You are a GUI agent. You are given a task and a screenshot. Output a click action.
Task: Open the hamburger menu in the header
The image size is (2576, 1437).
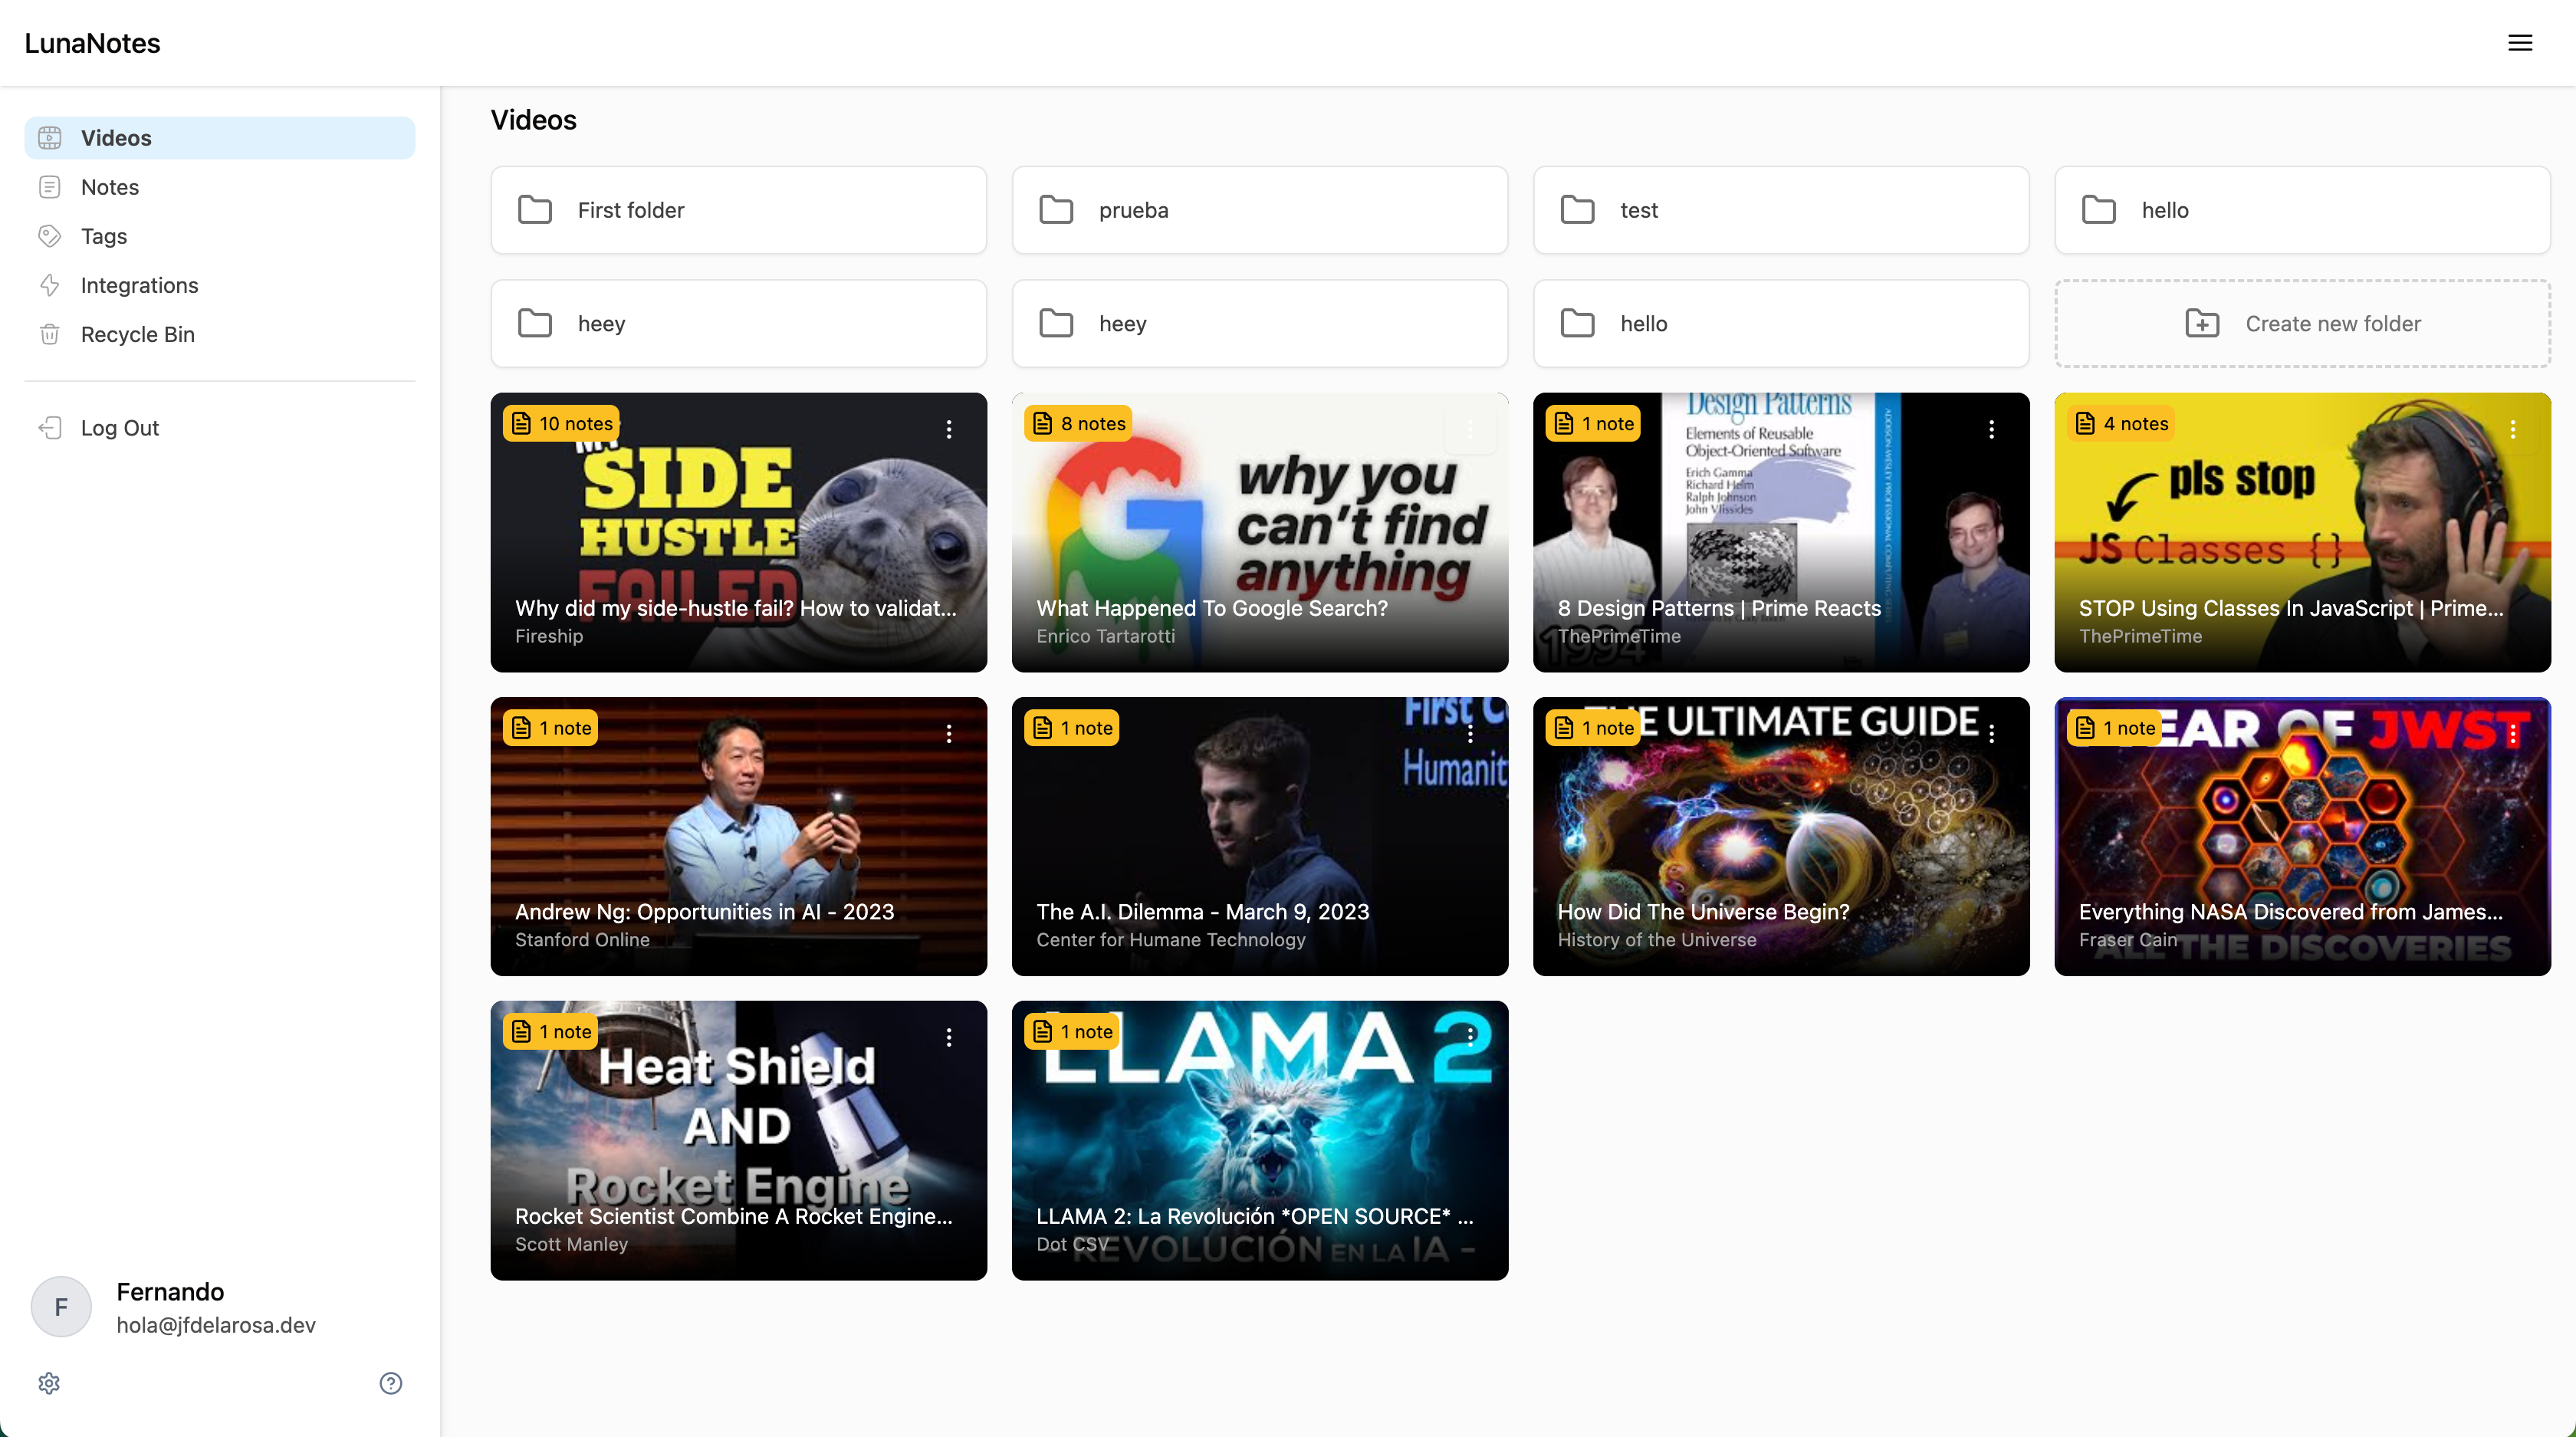[2520, 43]
